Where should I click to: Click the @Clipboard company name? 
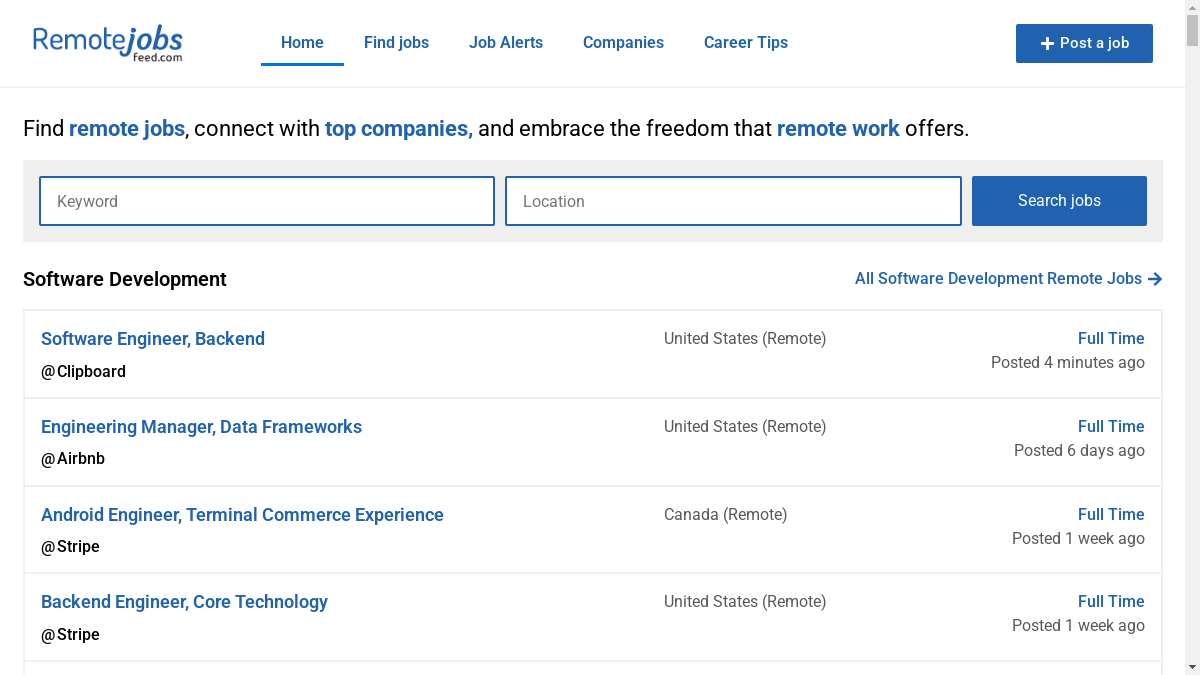coord(83,372)
